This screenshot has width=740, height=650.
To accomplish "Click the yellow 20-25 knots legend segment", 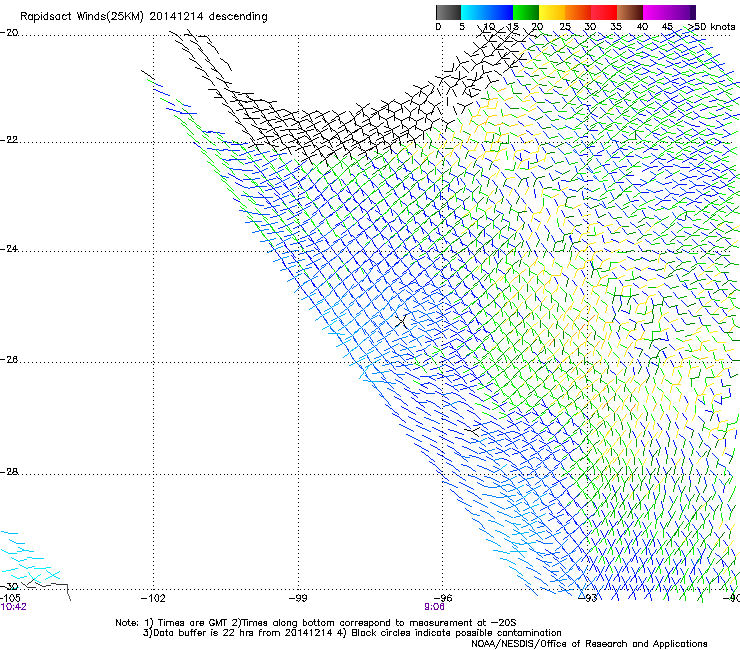I will [x=552, y=12].
